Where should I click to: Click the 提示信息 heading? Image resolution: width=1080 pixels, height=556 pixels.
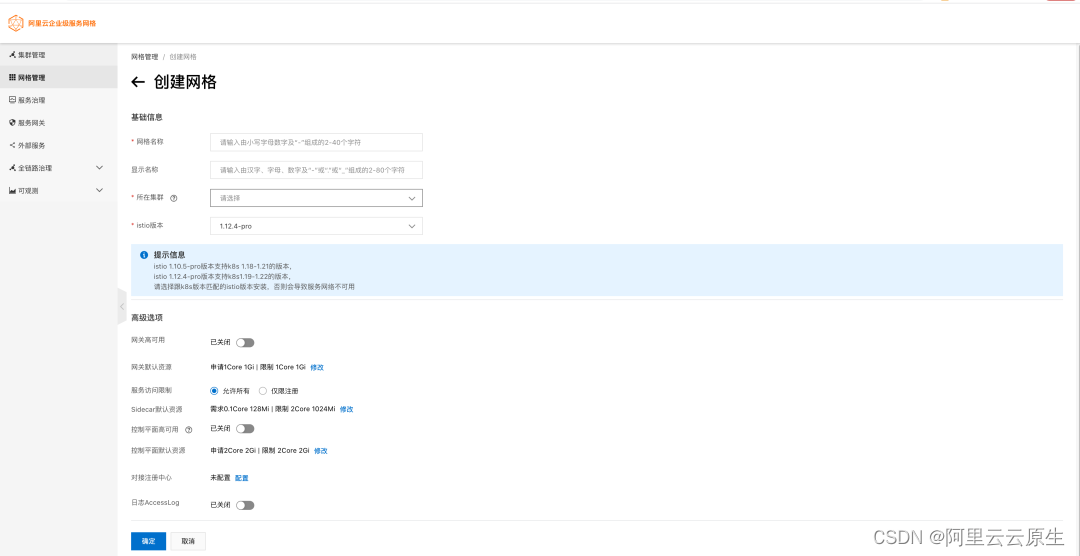pos(169,255)
